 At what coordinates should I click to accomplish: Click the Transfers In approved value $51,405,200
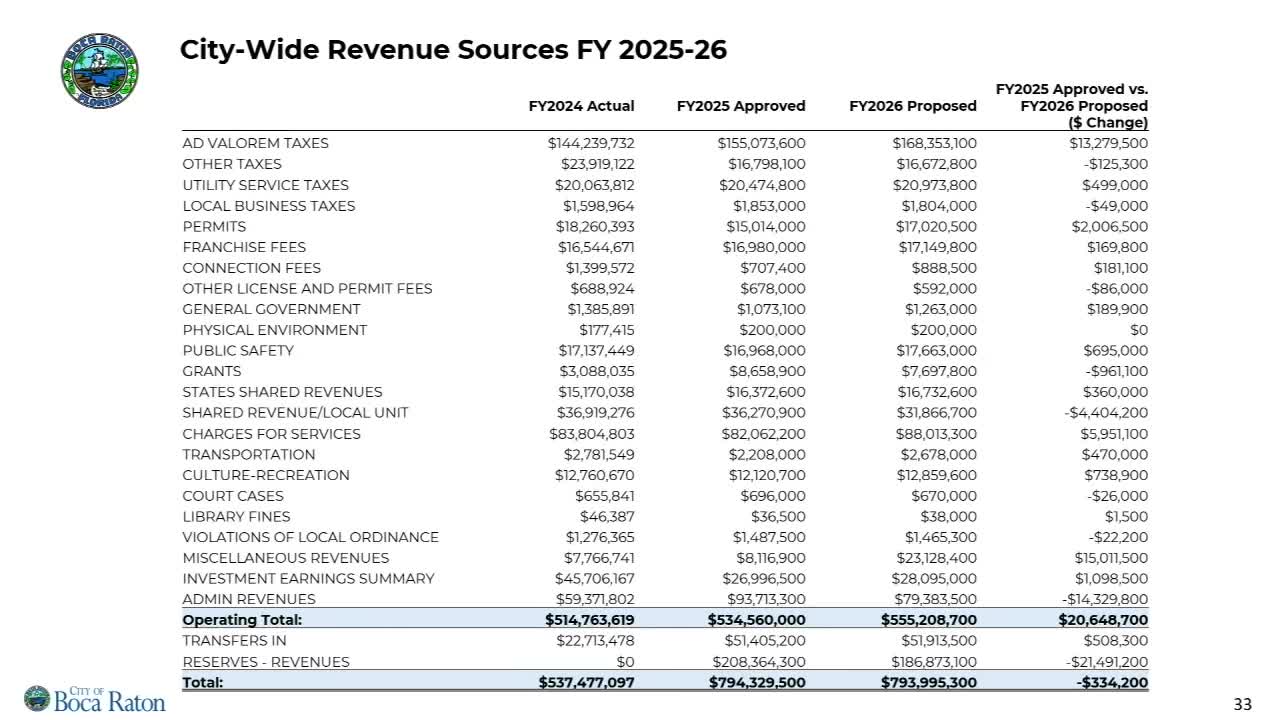click(x=765, y=641)
